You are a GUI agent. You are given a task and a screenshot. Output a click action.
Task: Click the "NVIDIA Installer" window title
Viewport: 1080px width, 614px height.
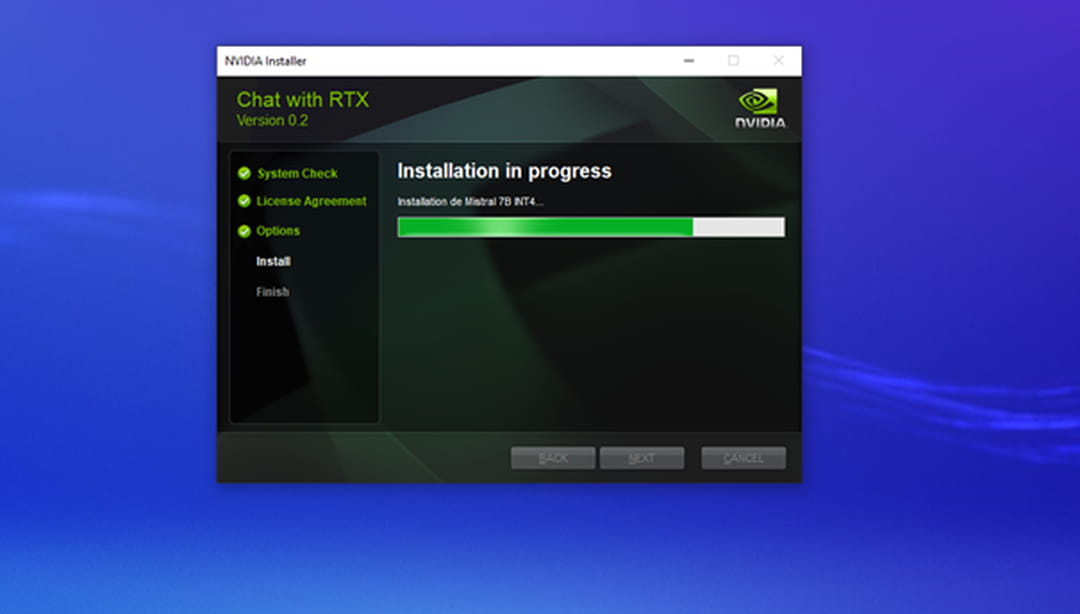pyautogui.click(x=265, y=61)
